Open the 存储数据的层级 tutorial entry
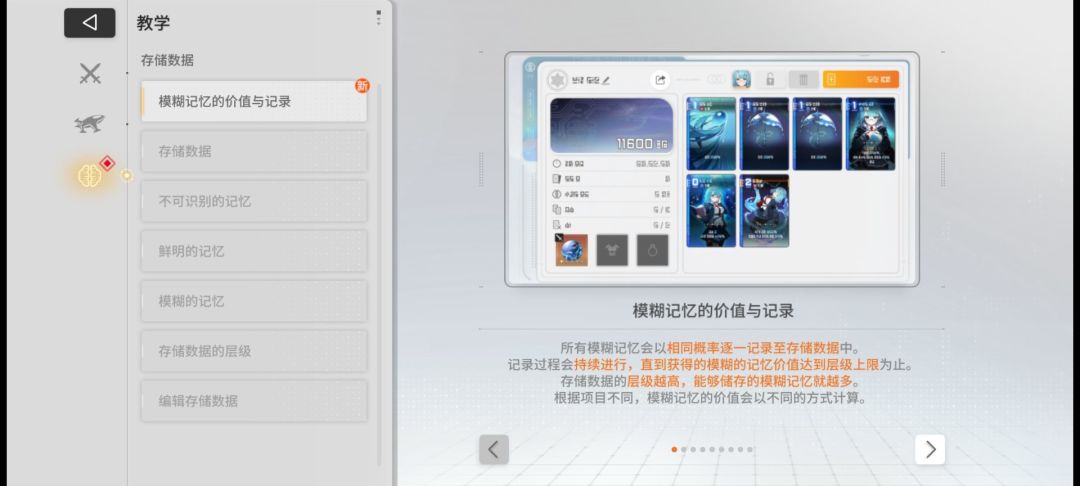 pyautogui.click(x=254, y=351)
